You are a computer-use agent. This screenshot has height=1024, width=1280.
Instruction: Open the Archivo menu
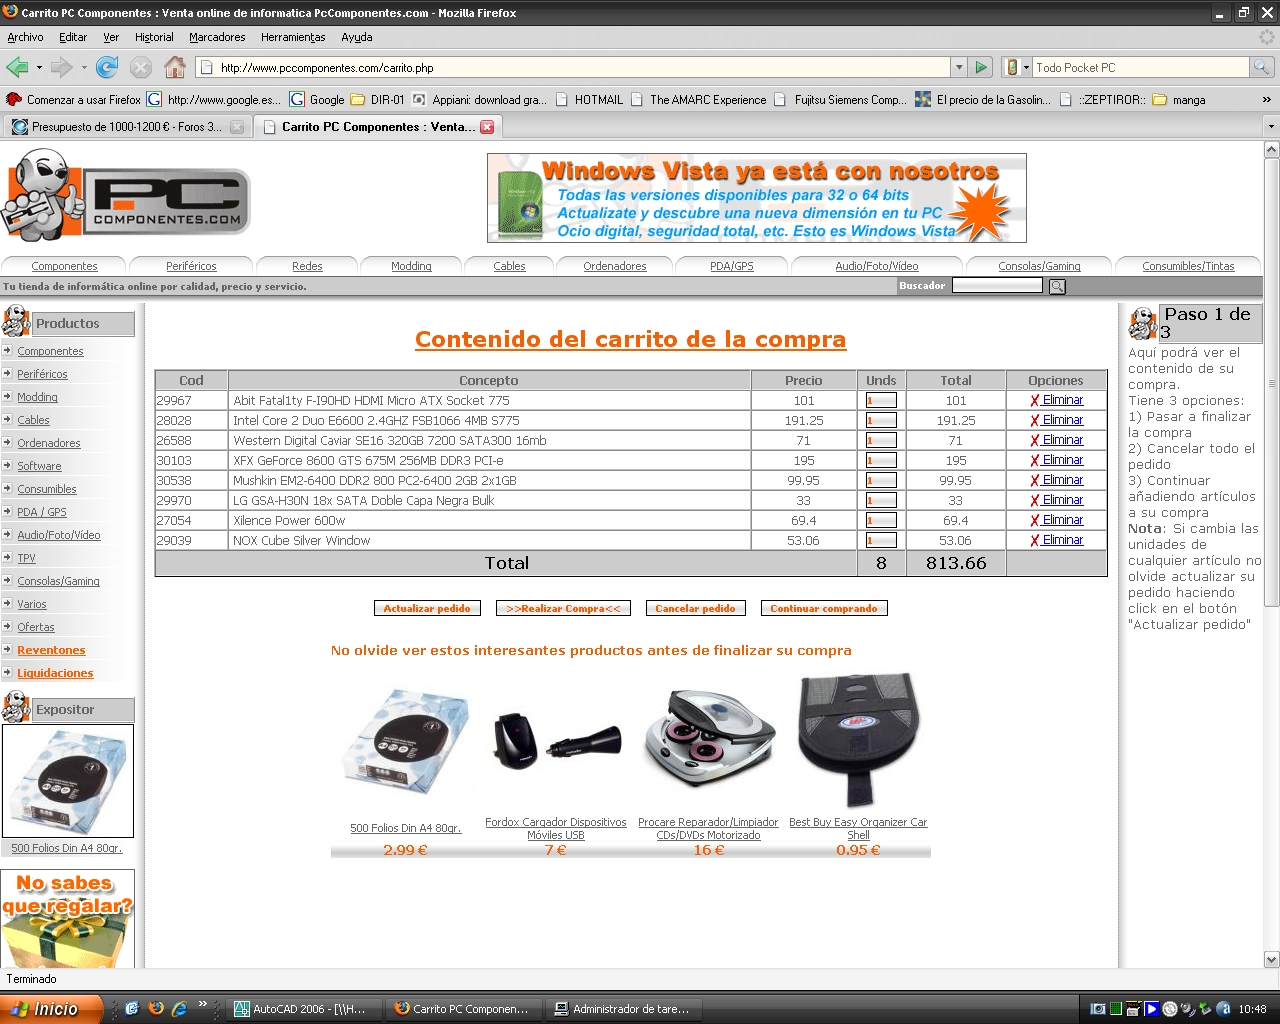(x=25, y=37)
